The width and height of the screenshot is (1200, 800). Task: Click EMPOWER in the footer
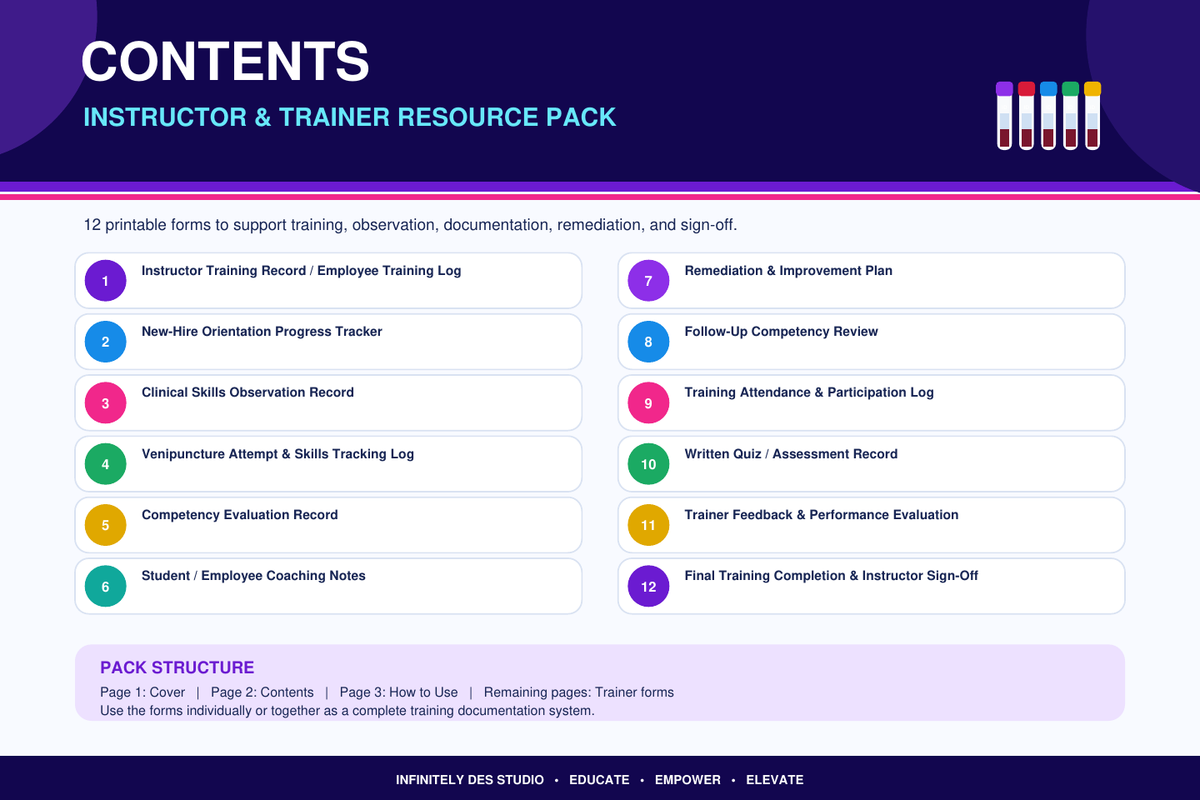point(688,780)
